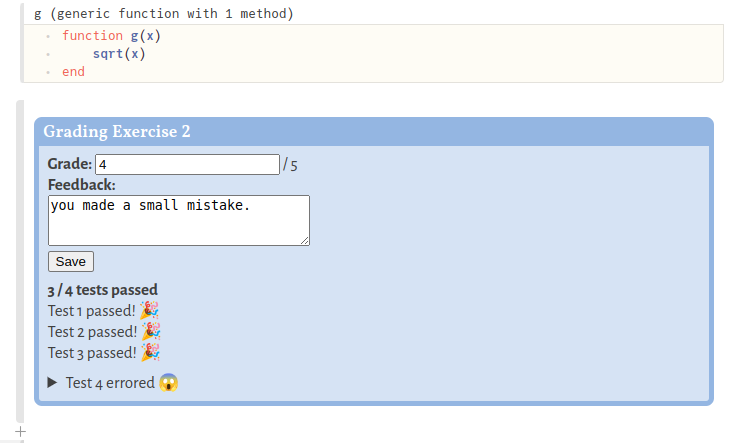
Task: Click the generic function output text
Action: coord(164,14)
